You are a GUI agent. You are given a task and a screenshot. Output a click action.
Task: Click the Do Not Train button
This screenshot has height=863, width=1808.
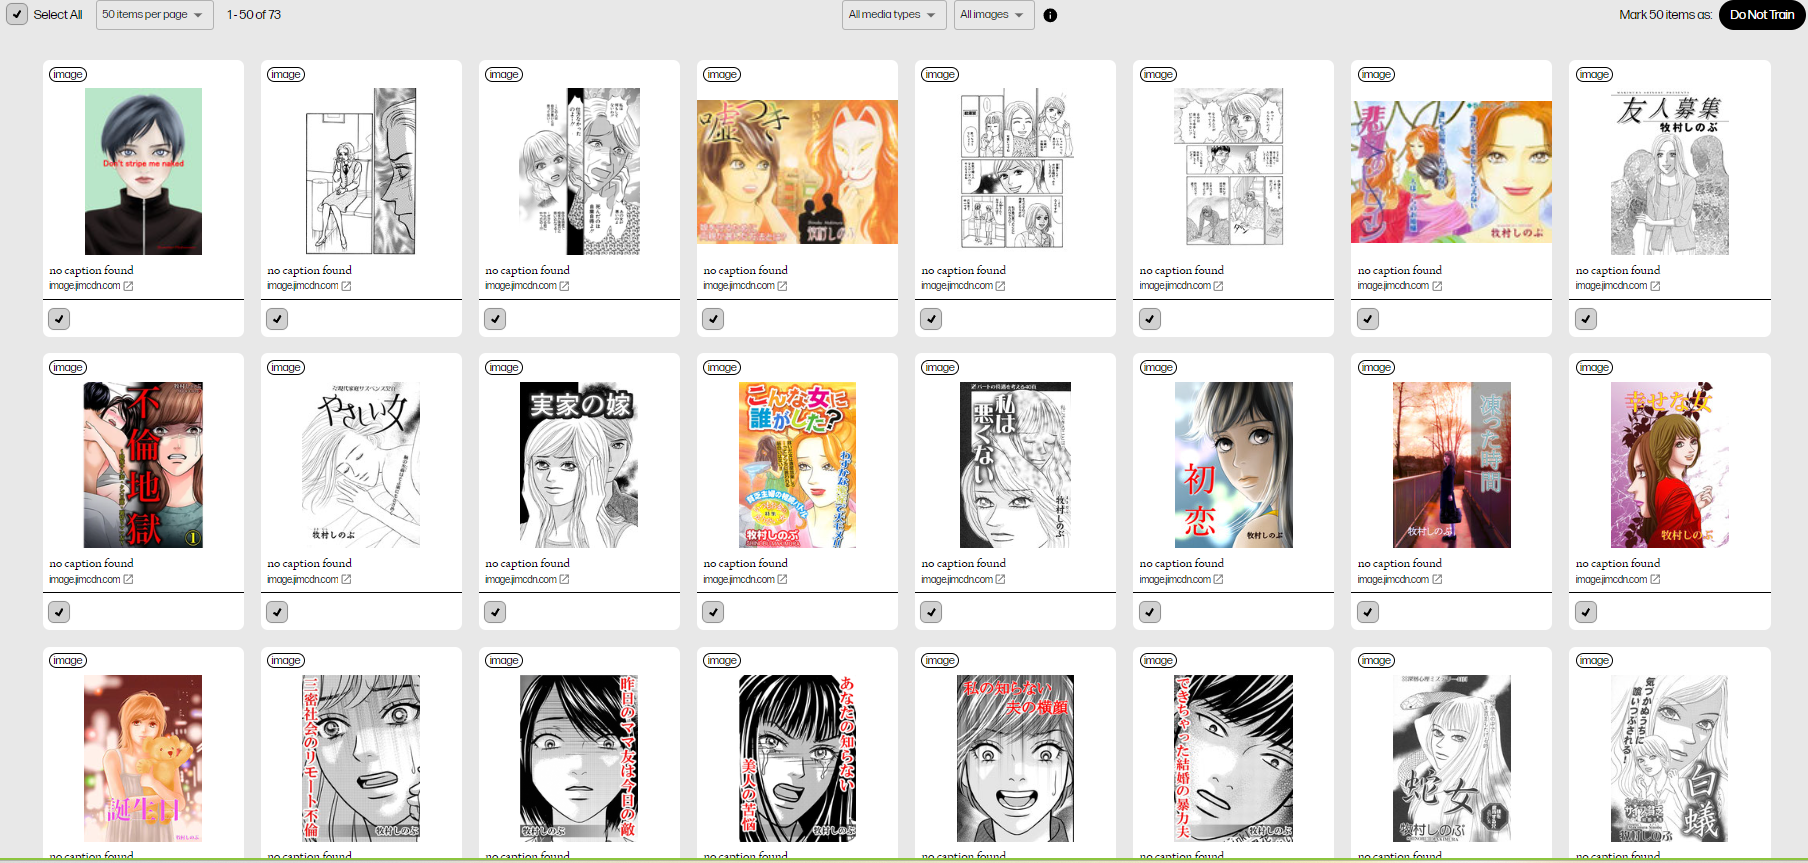point(1762,15)
